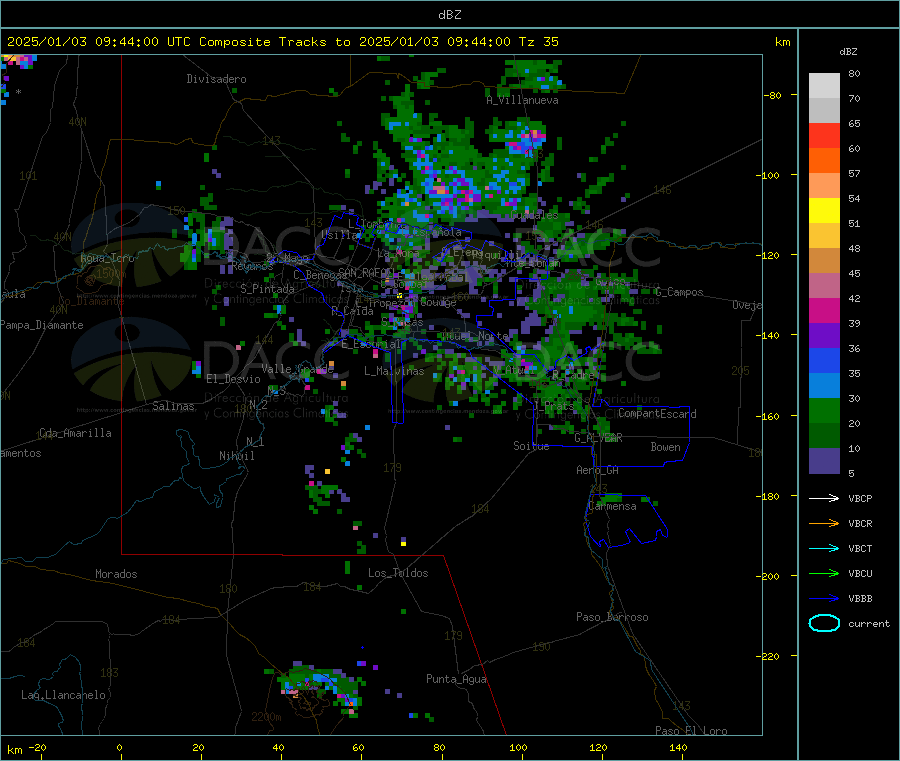Click the 'S_Pintada' map label
Screen dimensions: 900x761
tap(267, 289)
